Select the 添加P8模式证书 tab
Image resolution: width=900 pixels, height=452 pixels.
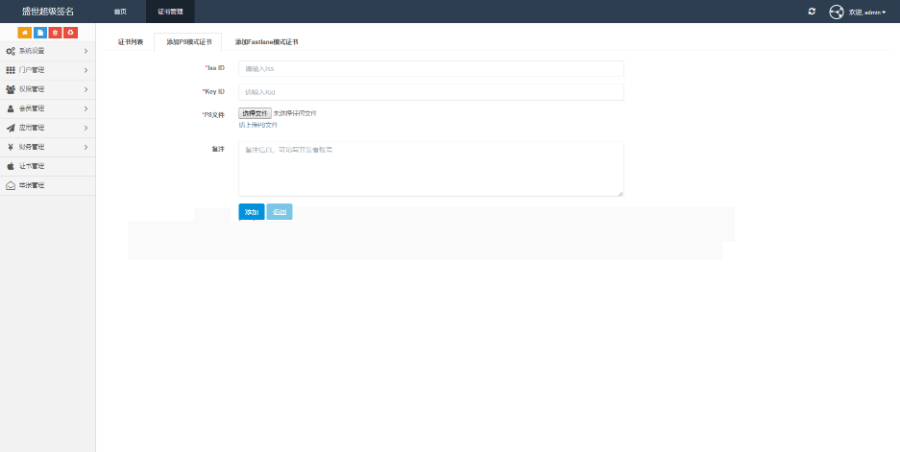[x=188, y=42]
